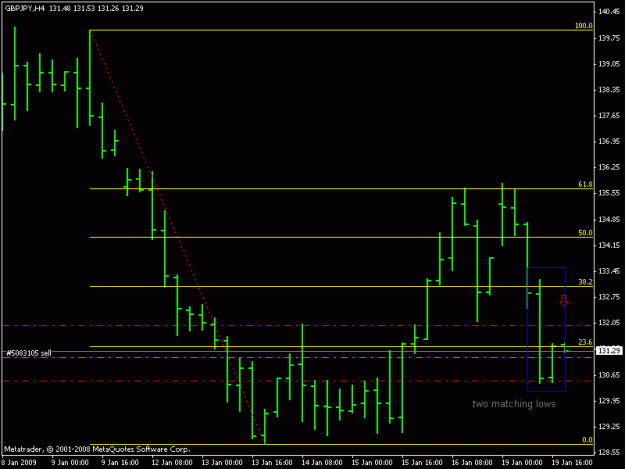Image resolution: width=625 pixels, height=469 pixels.
Task: Click price scale value 136.25
Action: [609, 167]
